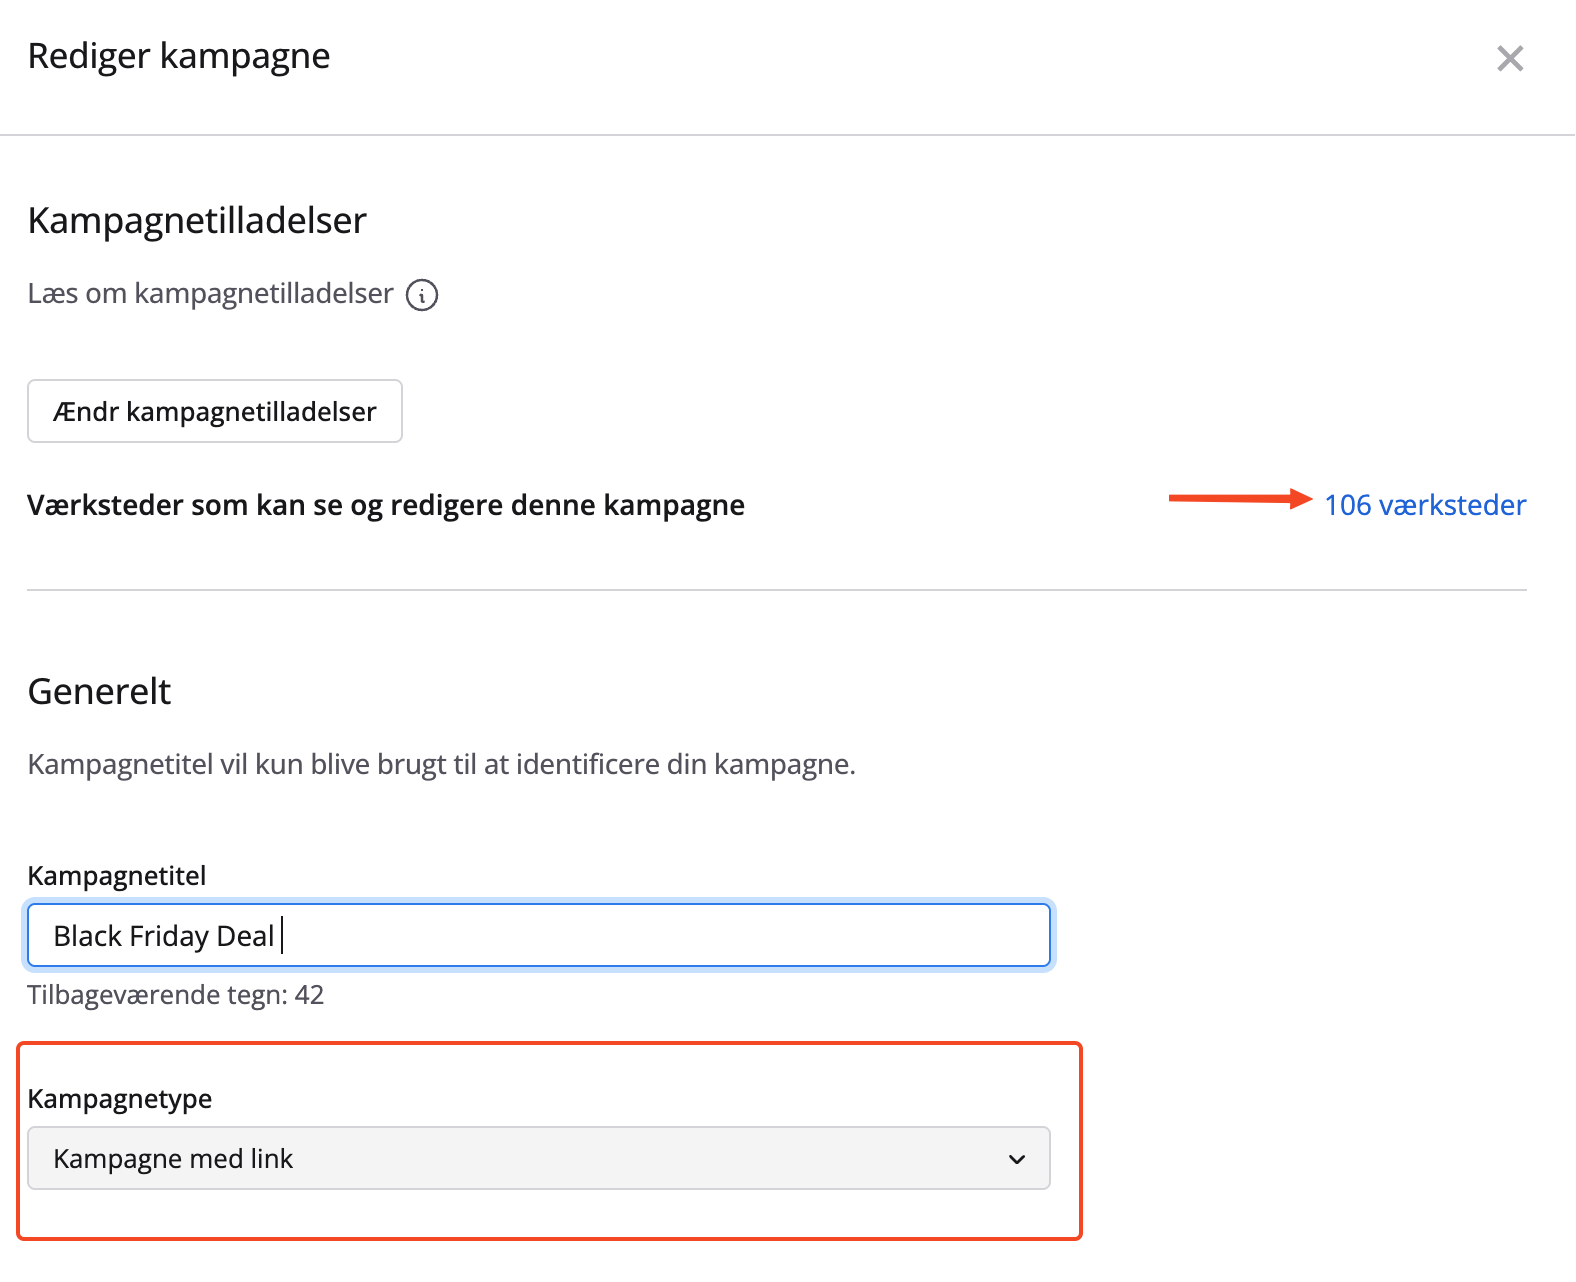Click the header separator below Rediger kampagne

788,135
